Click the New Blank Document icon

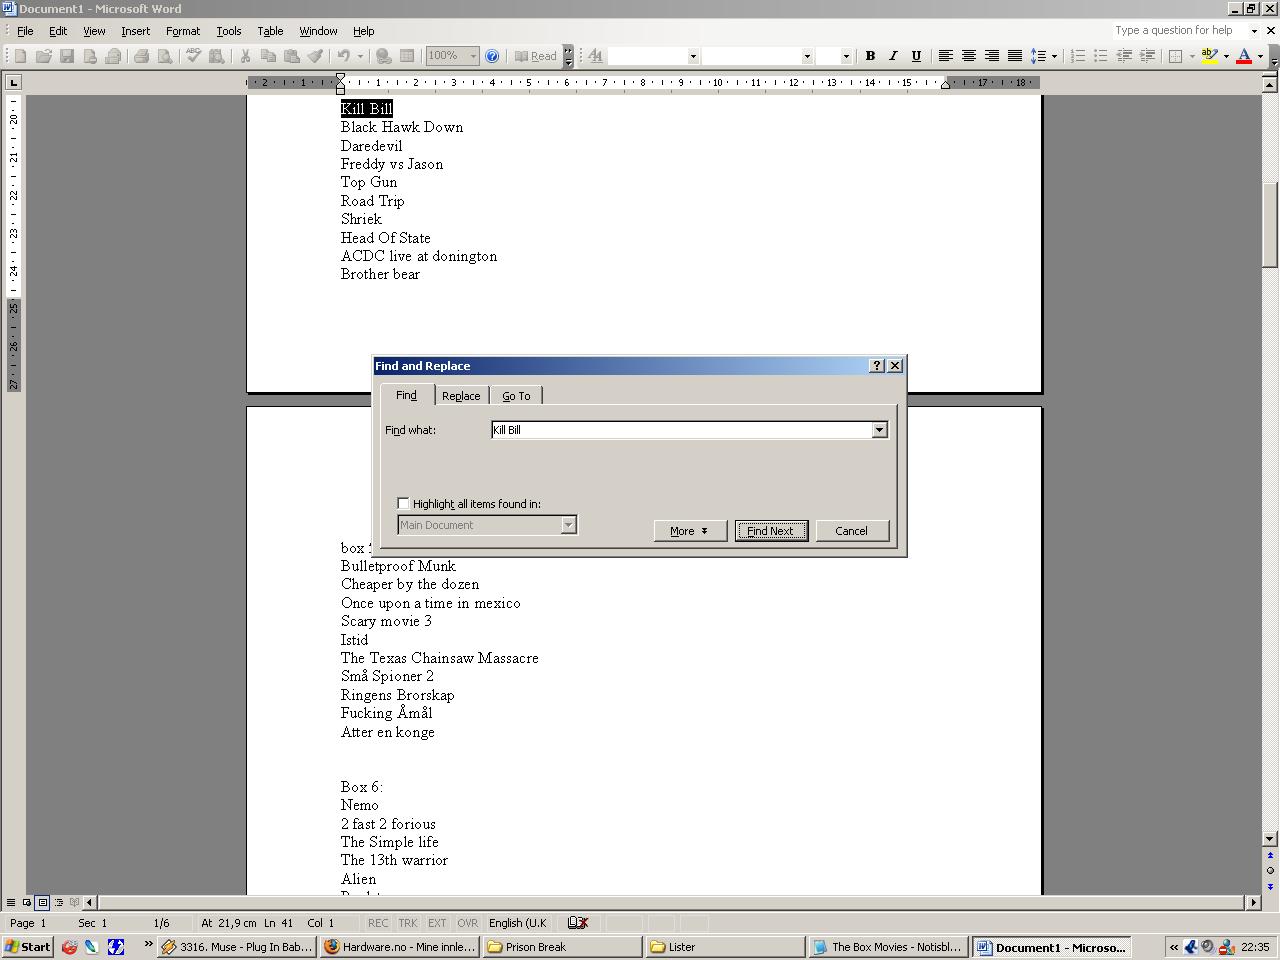pos(20,56)
